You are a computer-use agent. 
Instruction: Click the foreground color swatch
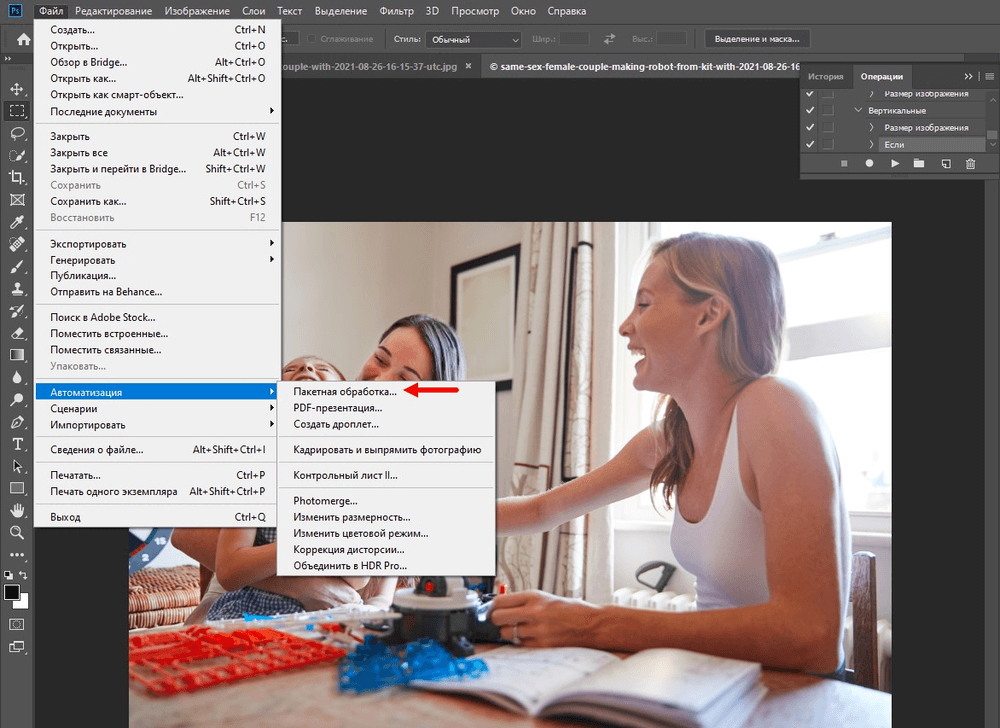(11, 592)
